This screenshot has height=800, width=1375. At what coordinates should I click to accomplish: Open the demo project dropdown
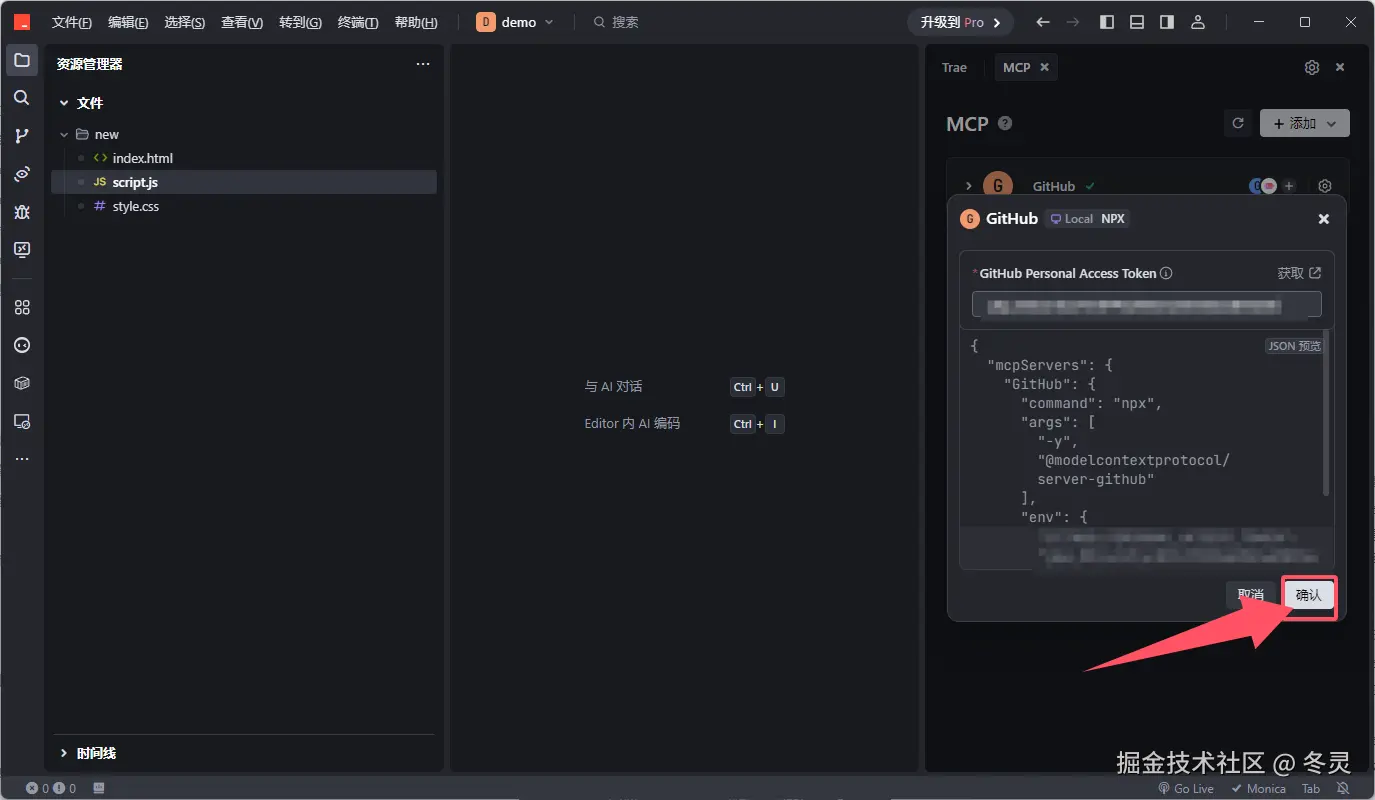point(515,22)
